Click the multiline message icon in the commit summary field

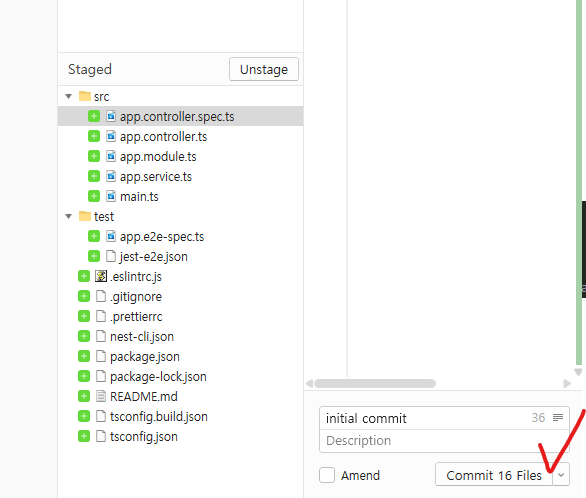[558, 417]
